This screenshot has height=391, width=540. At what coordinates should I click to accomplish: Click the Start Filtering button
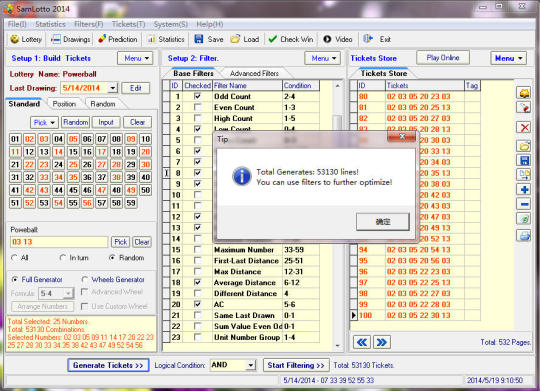tap(296, 365)
